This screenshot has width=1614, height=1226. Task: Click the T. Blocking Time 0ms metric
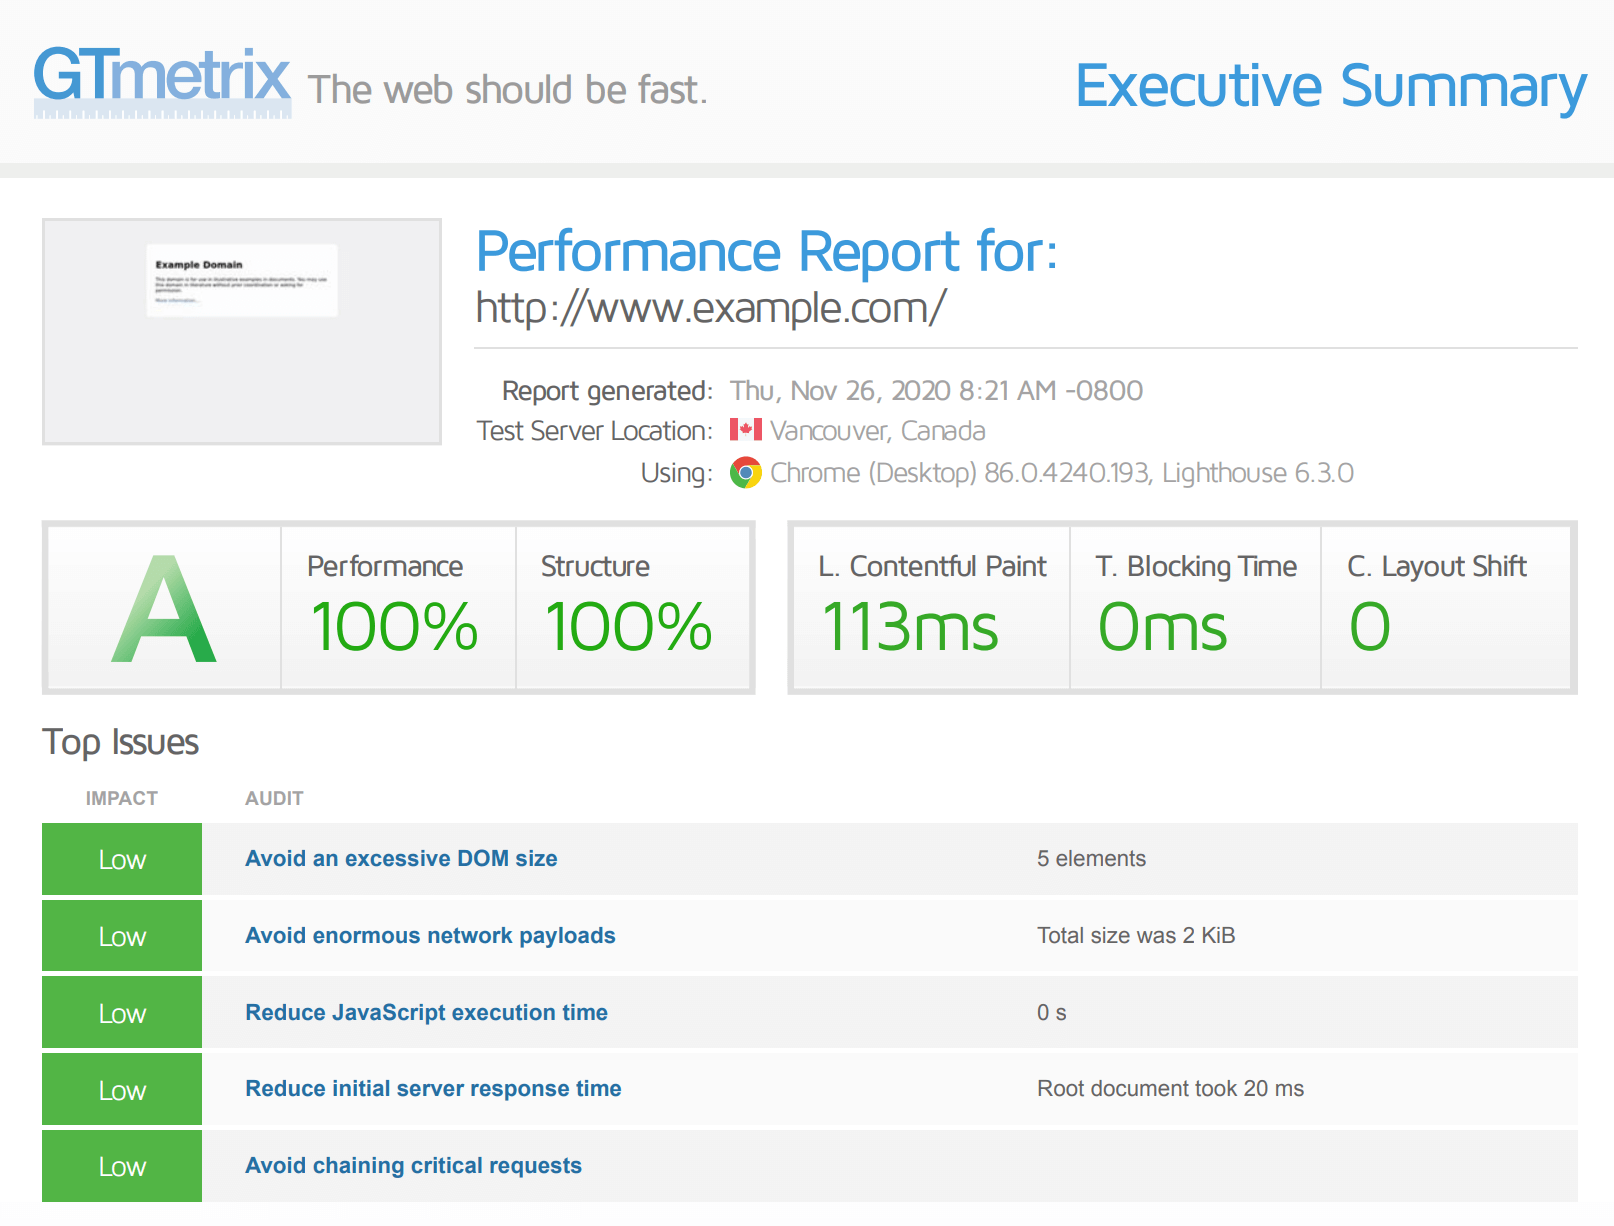pos(1162,627)
